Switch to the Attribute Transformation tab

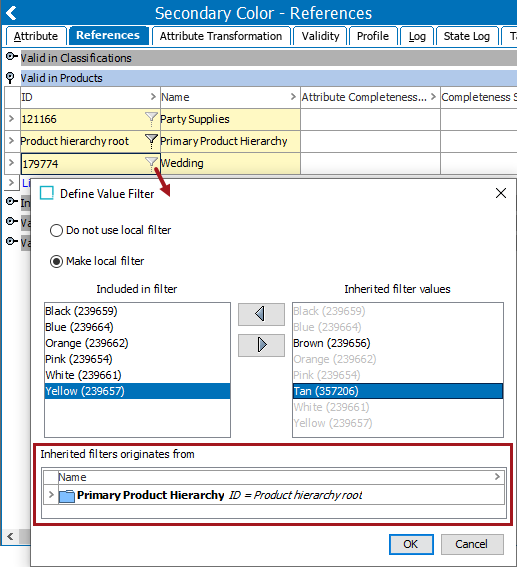tap(221, 36)
